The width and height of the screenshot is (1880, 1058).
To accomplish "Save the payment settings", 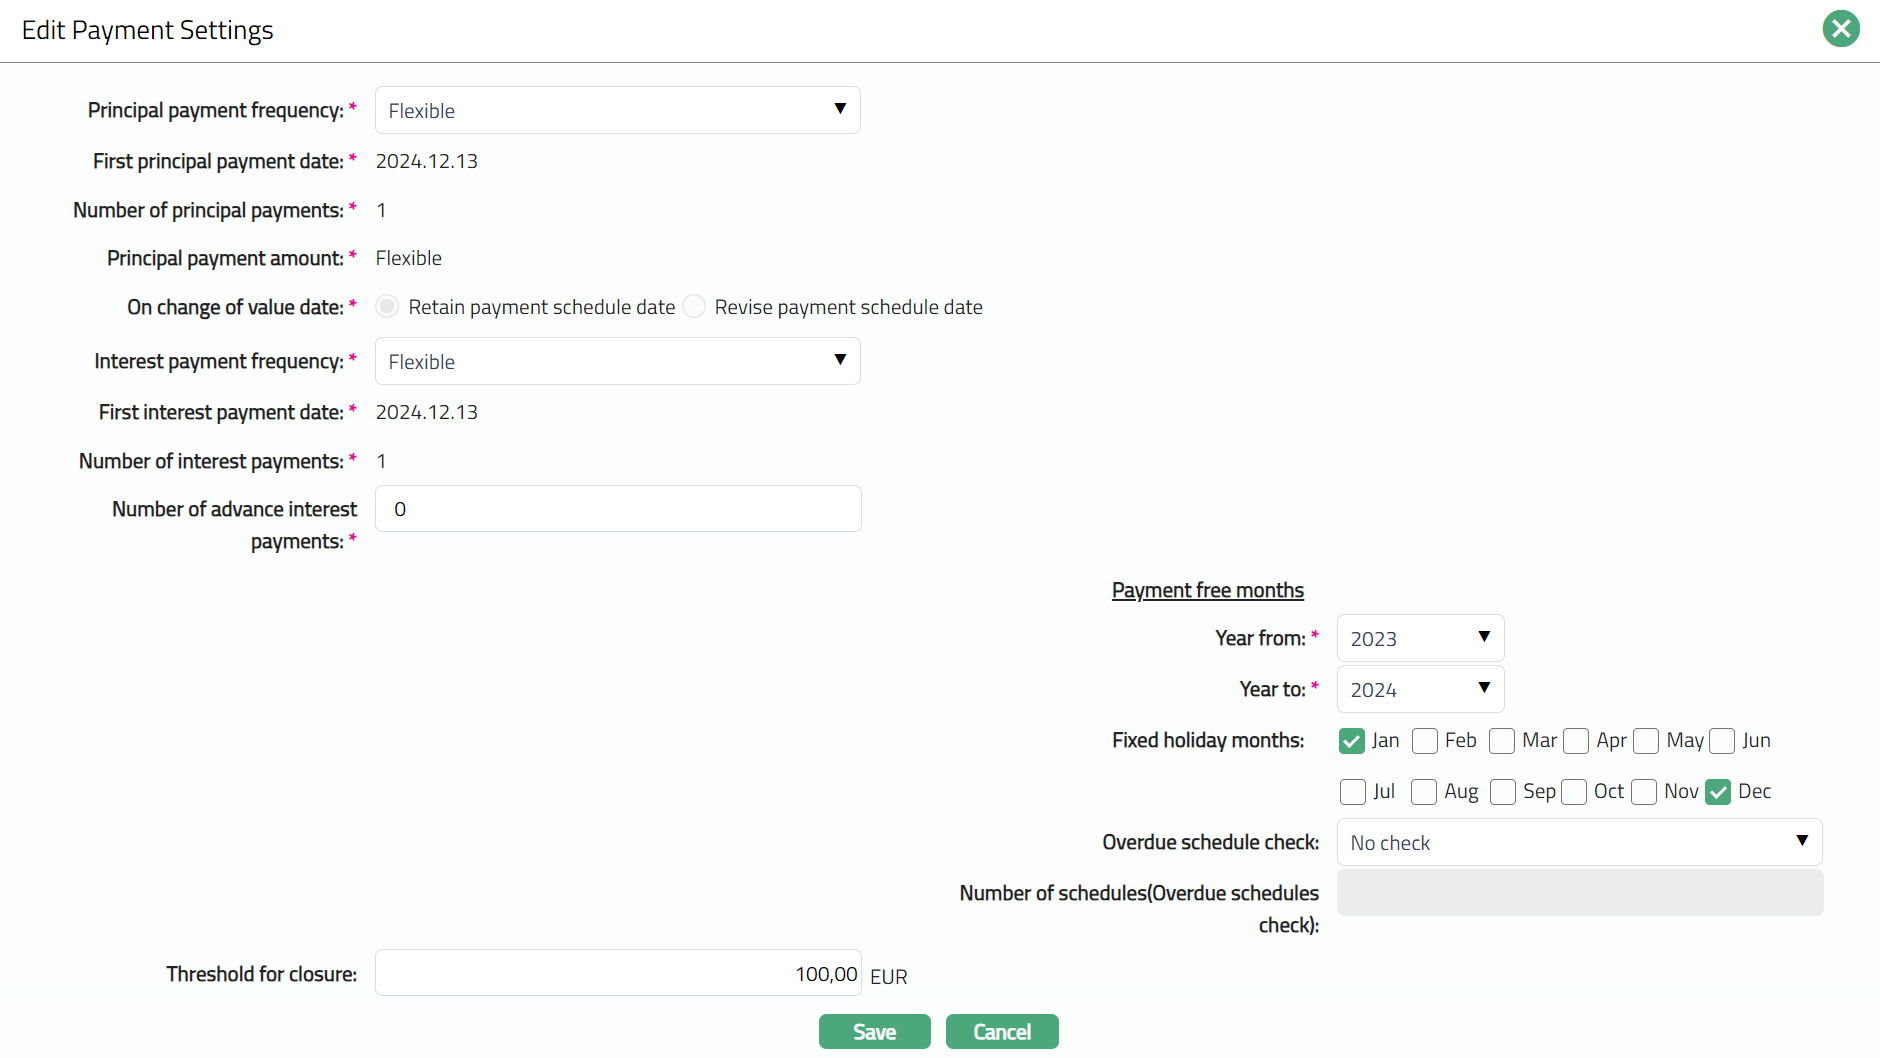I will pyautogui.click(x=874, y=1032).
